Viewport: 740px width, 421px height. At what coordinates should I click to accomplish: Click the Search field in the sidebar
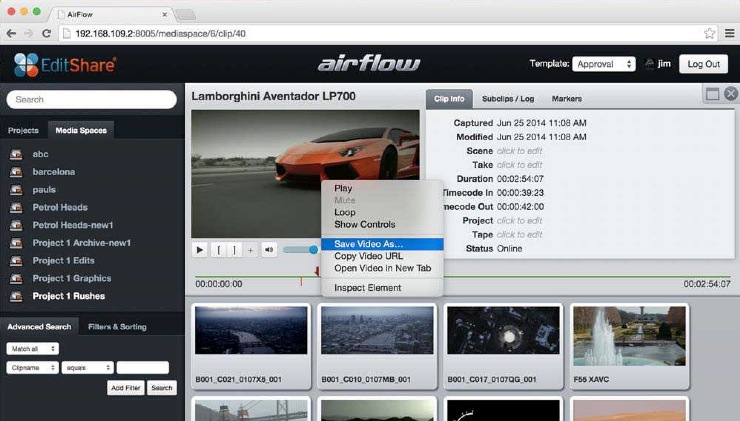click(x=92, y=100)
